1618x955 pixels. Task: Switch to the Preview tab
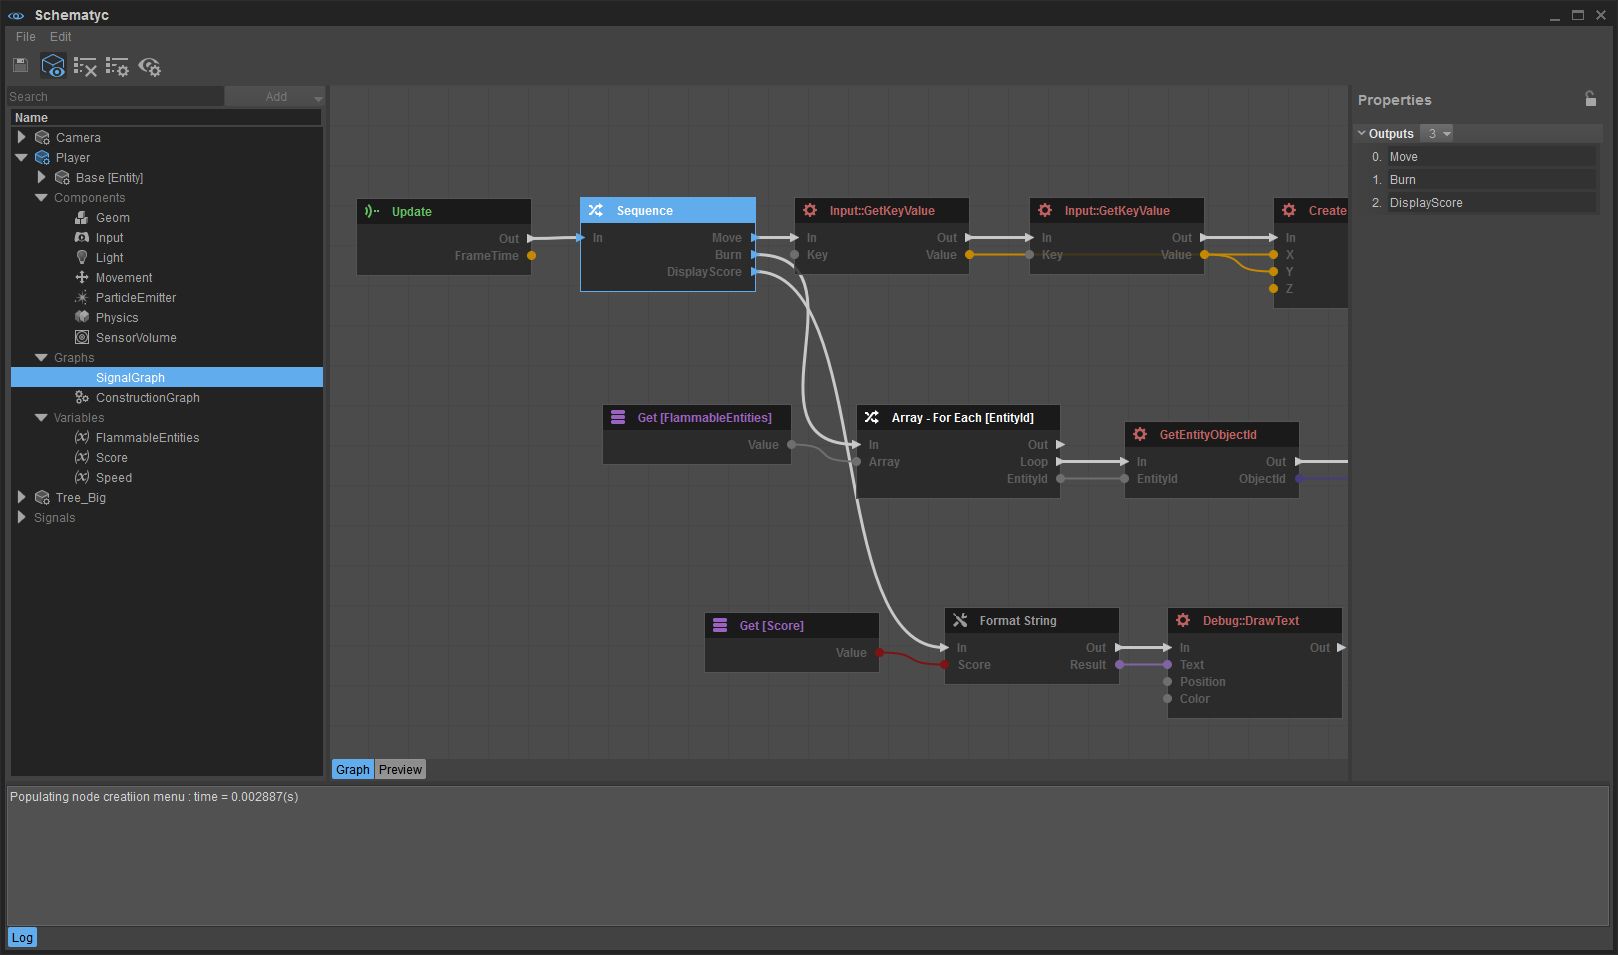click(400, 769)
